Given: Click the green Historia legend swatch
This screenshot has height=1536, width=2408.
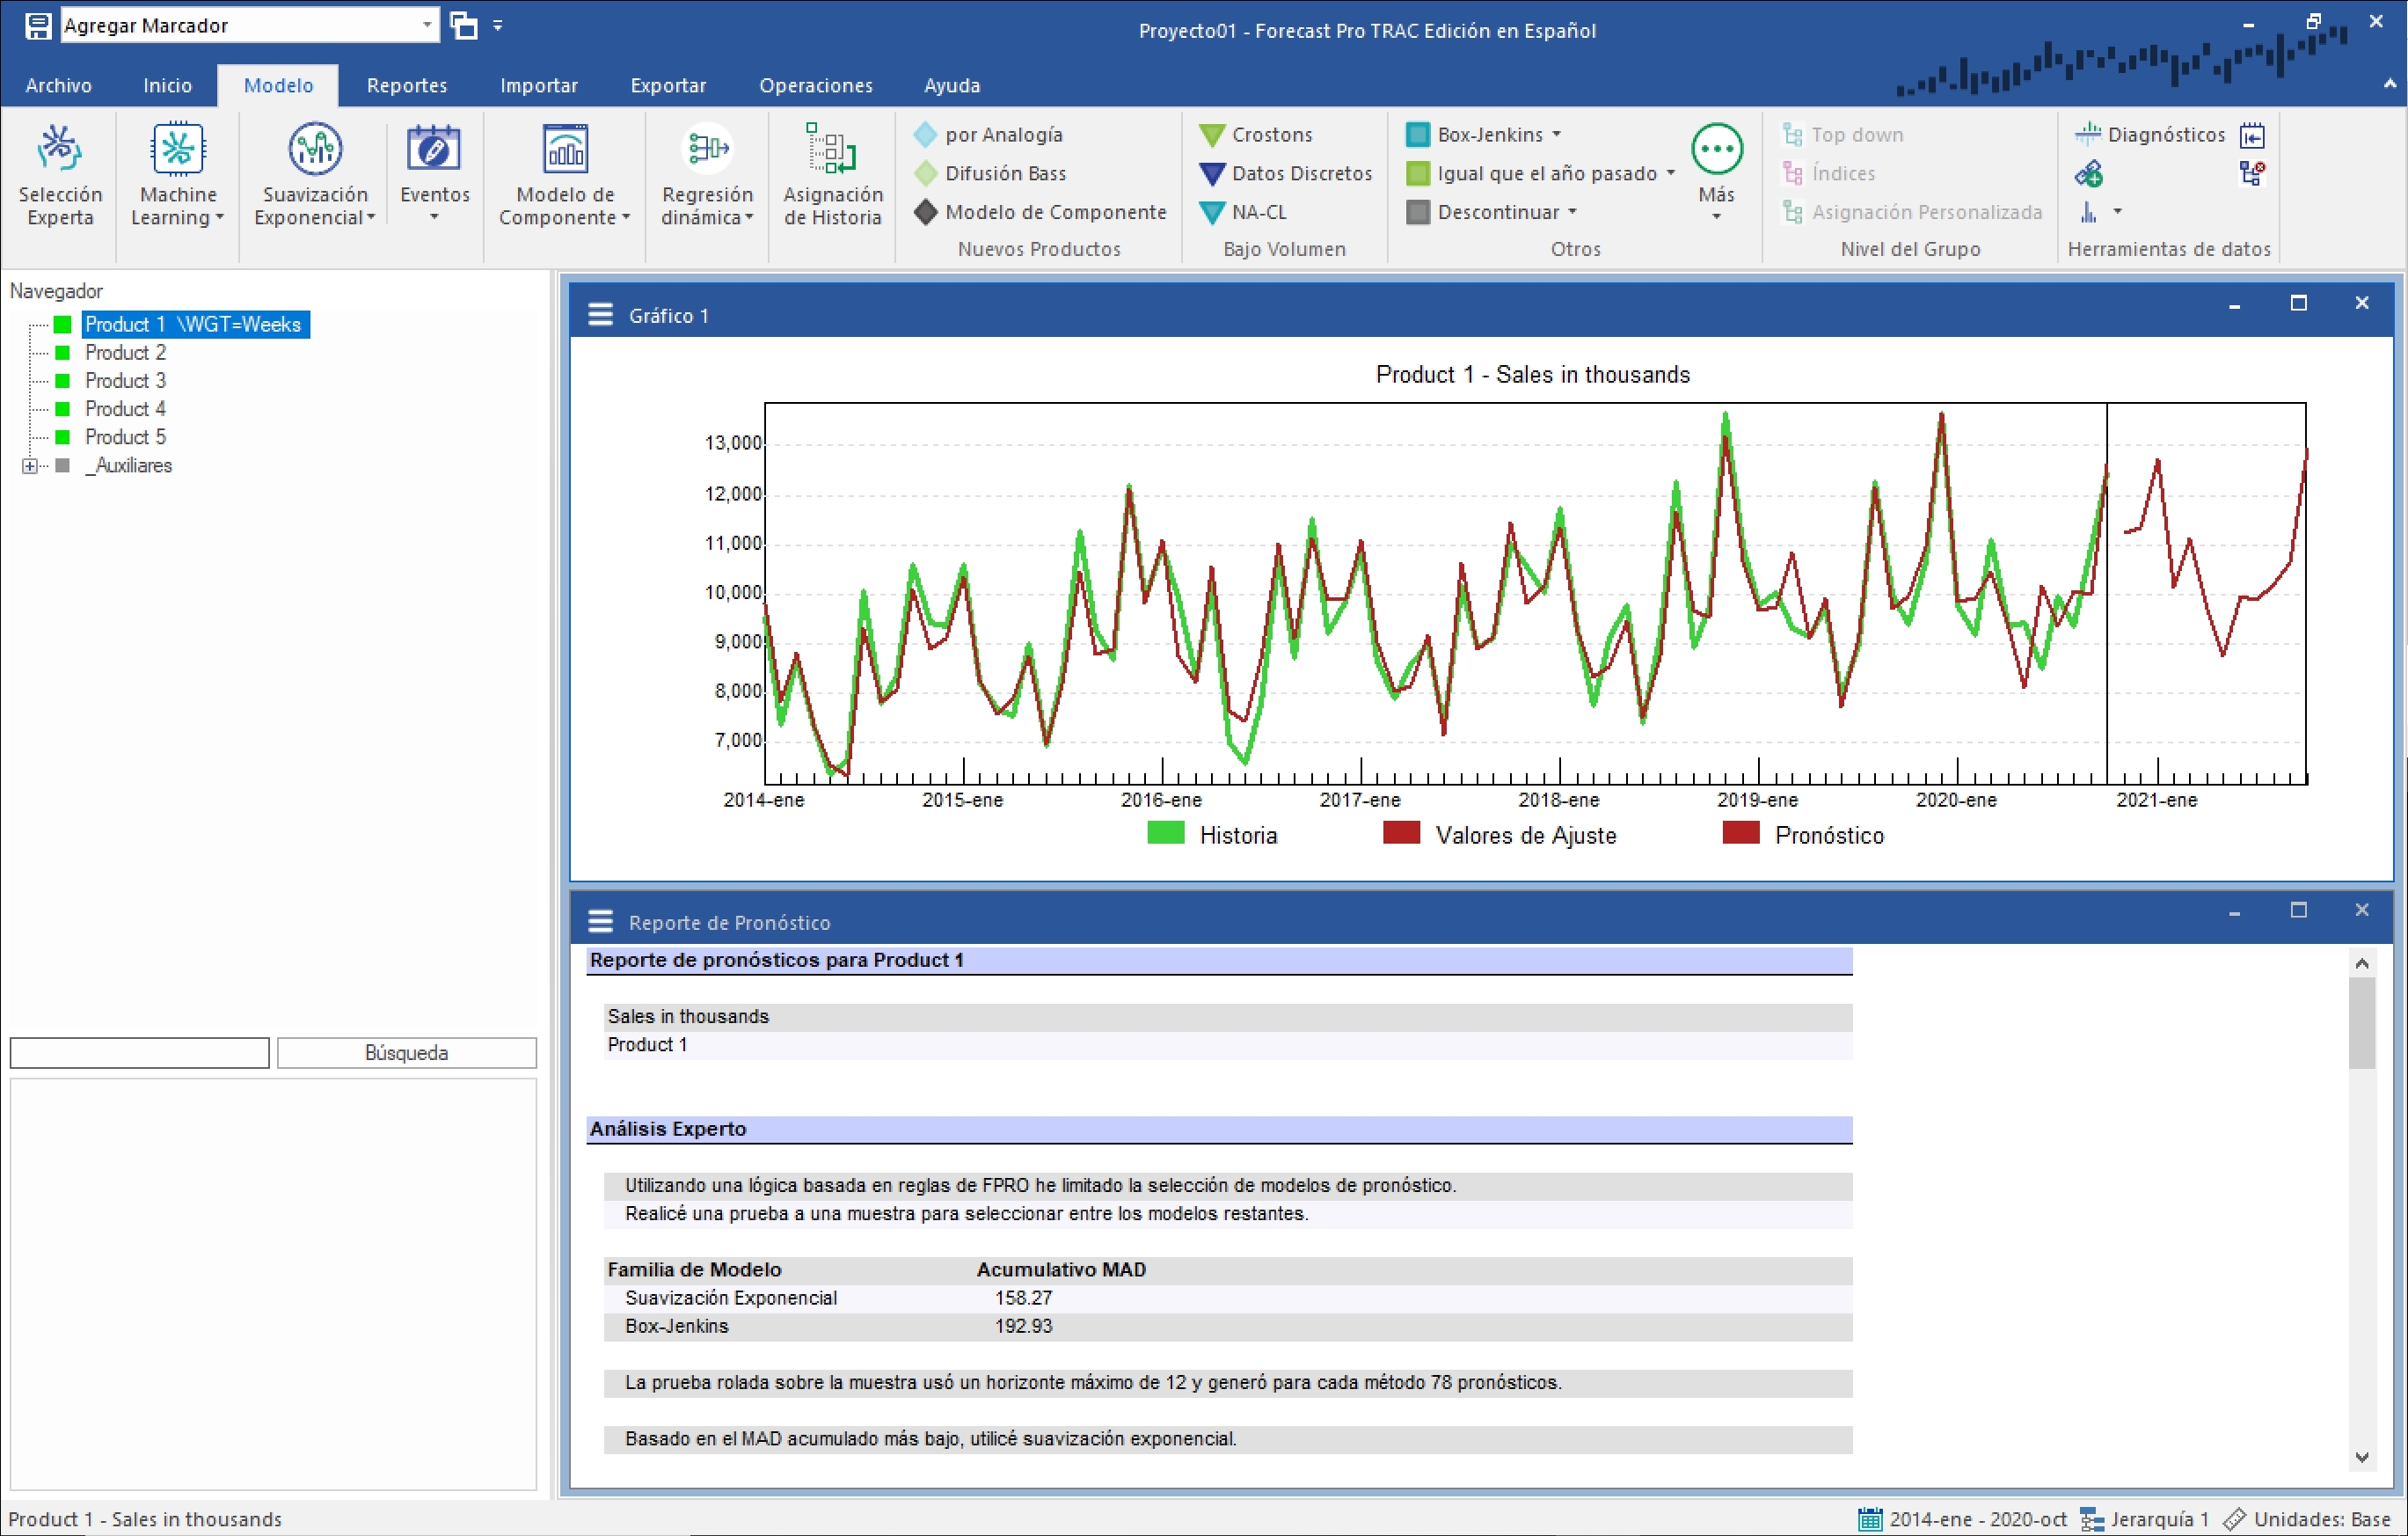Looking at the screenshot, I should pyautogui.click(x=1165, y=833).
